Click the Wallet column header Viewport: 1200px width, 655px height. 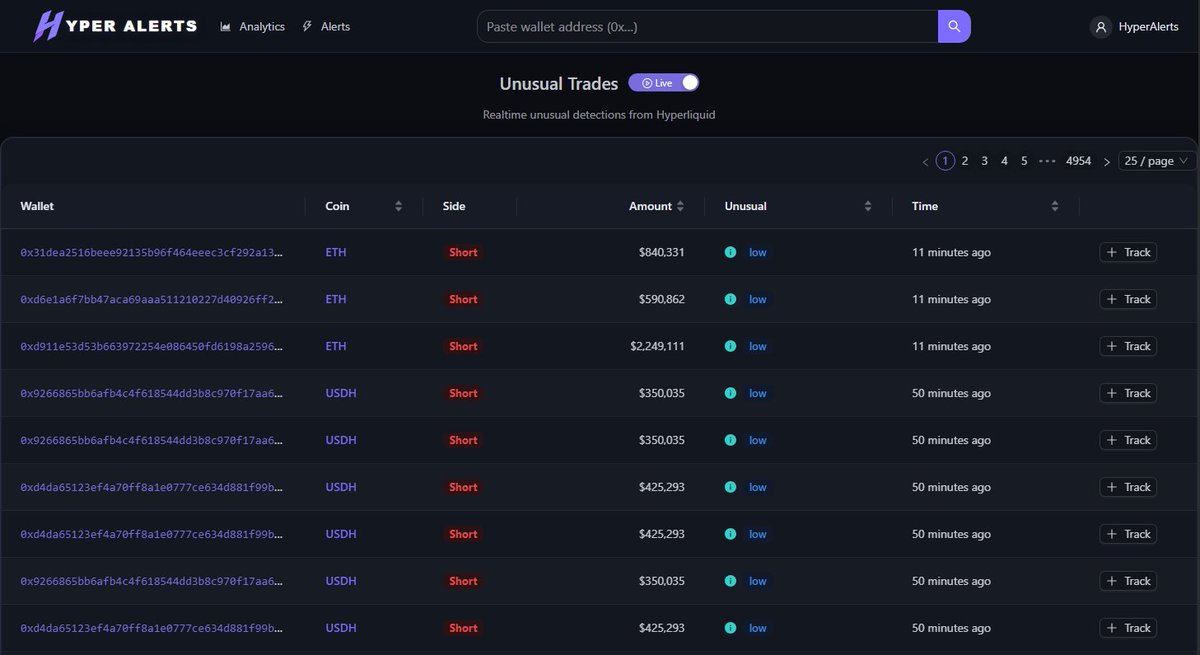click(x=37, y=206)
